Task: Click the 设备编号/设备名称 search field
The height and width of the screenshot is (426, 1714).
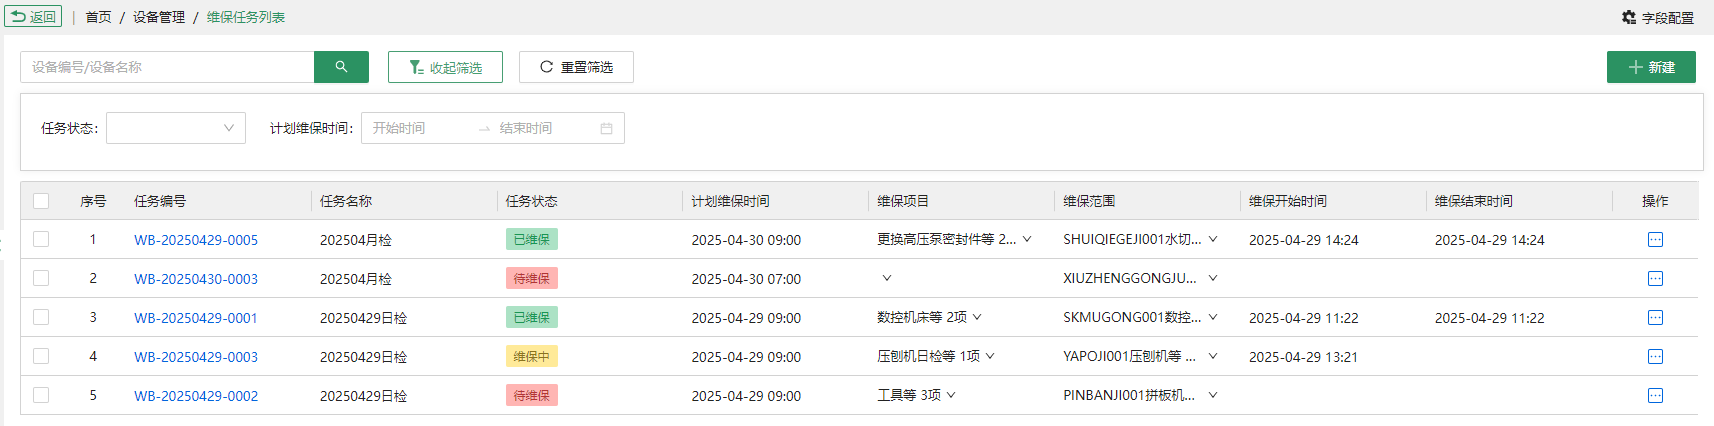Action: pos(167,67)
